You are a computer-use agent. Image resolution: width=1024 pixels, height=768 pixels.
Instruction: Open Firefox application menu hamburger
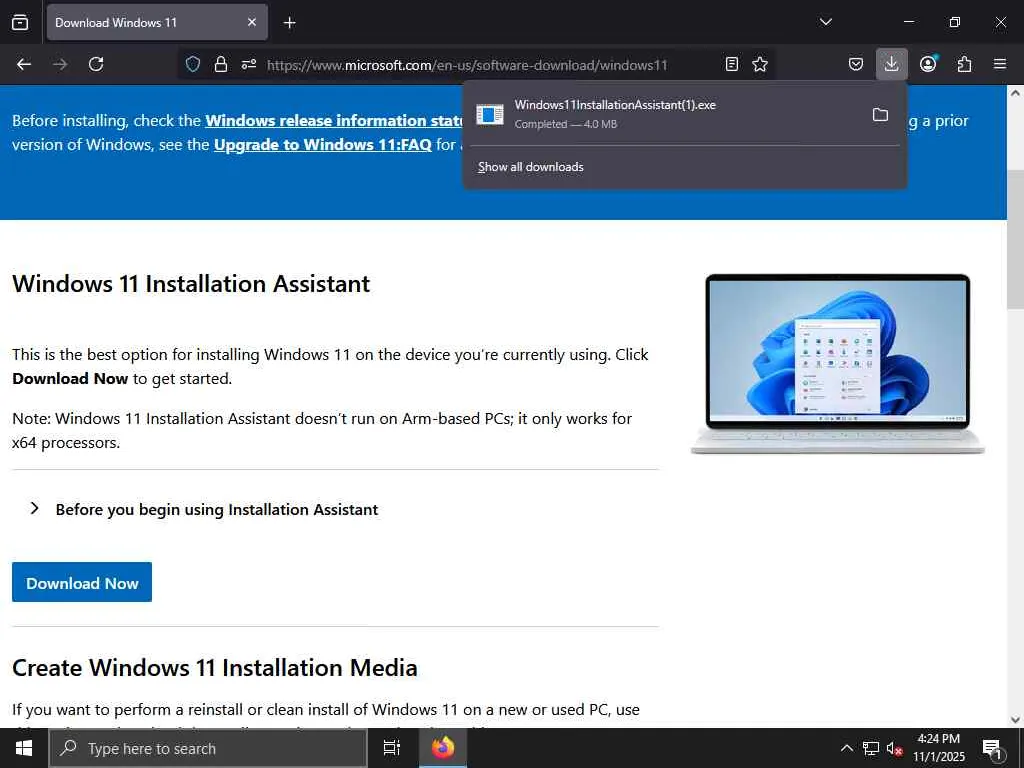pos(1000,64)
